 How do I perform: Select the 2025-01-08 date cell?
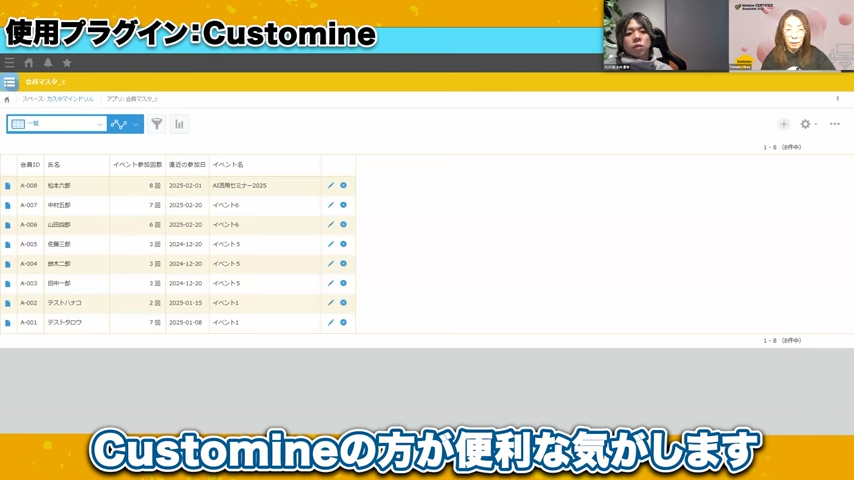tap(187, 323)
